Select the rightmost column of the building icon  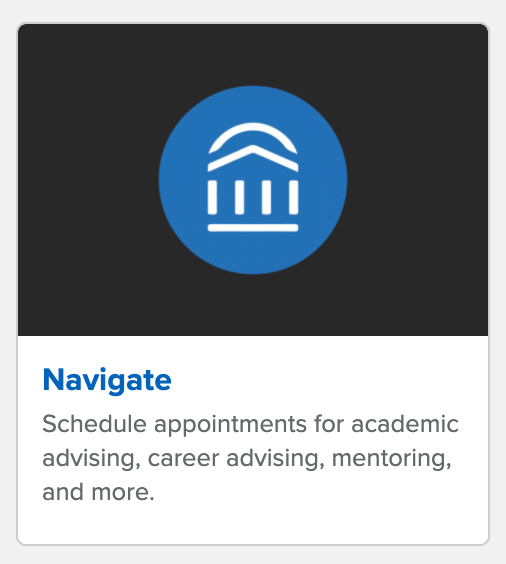[293, 197]
